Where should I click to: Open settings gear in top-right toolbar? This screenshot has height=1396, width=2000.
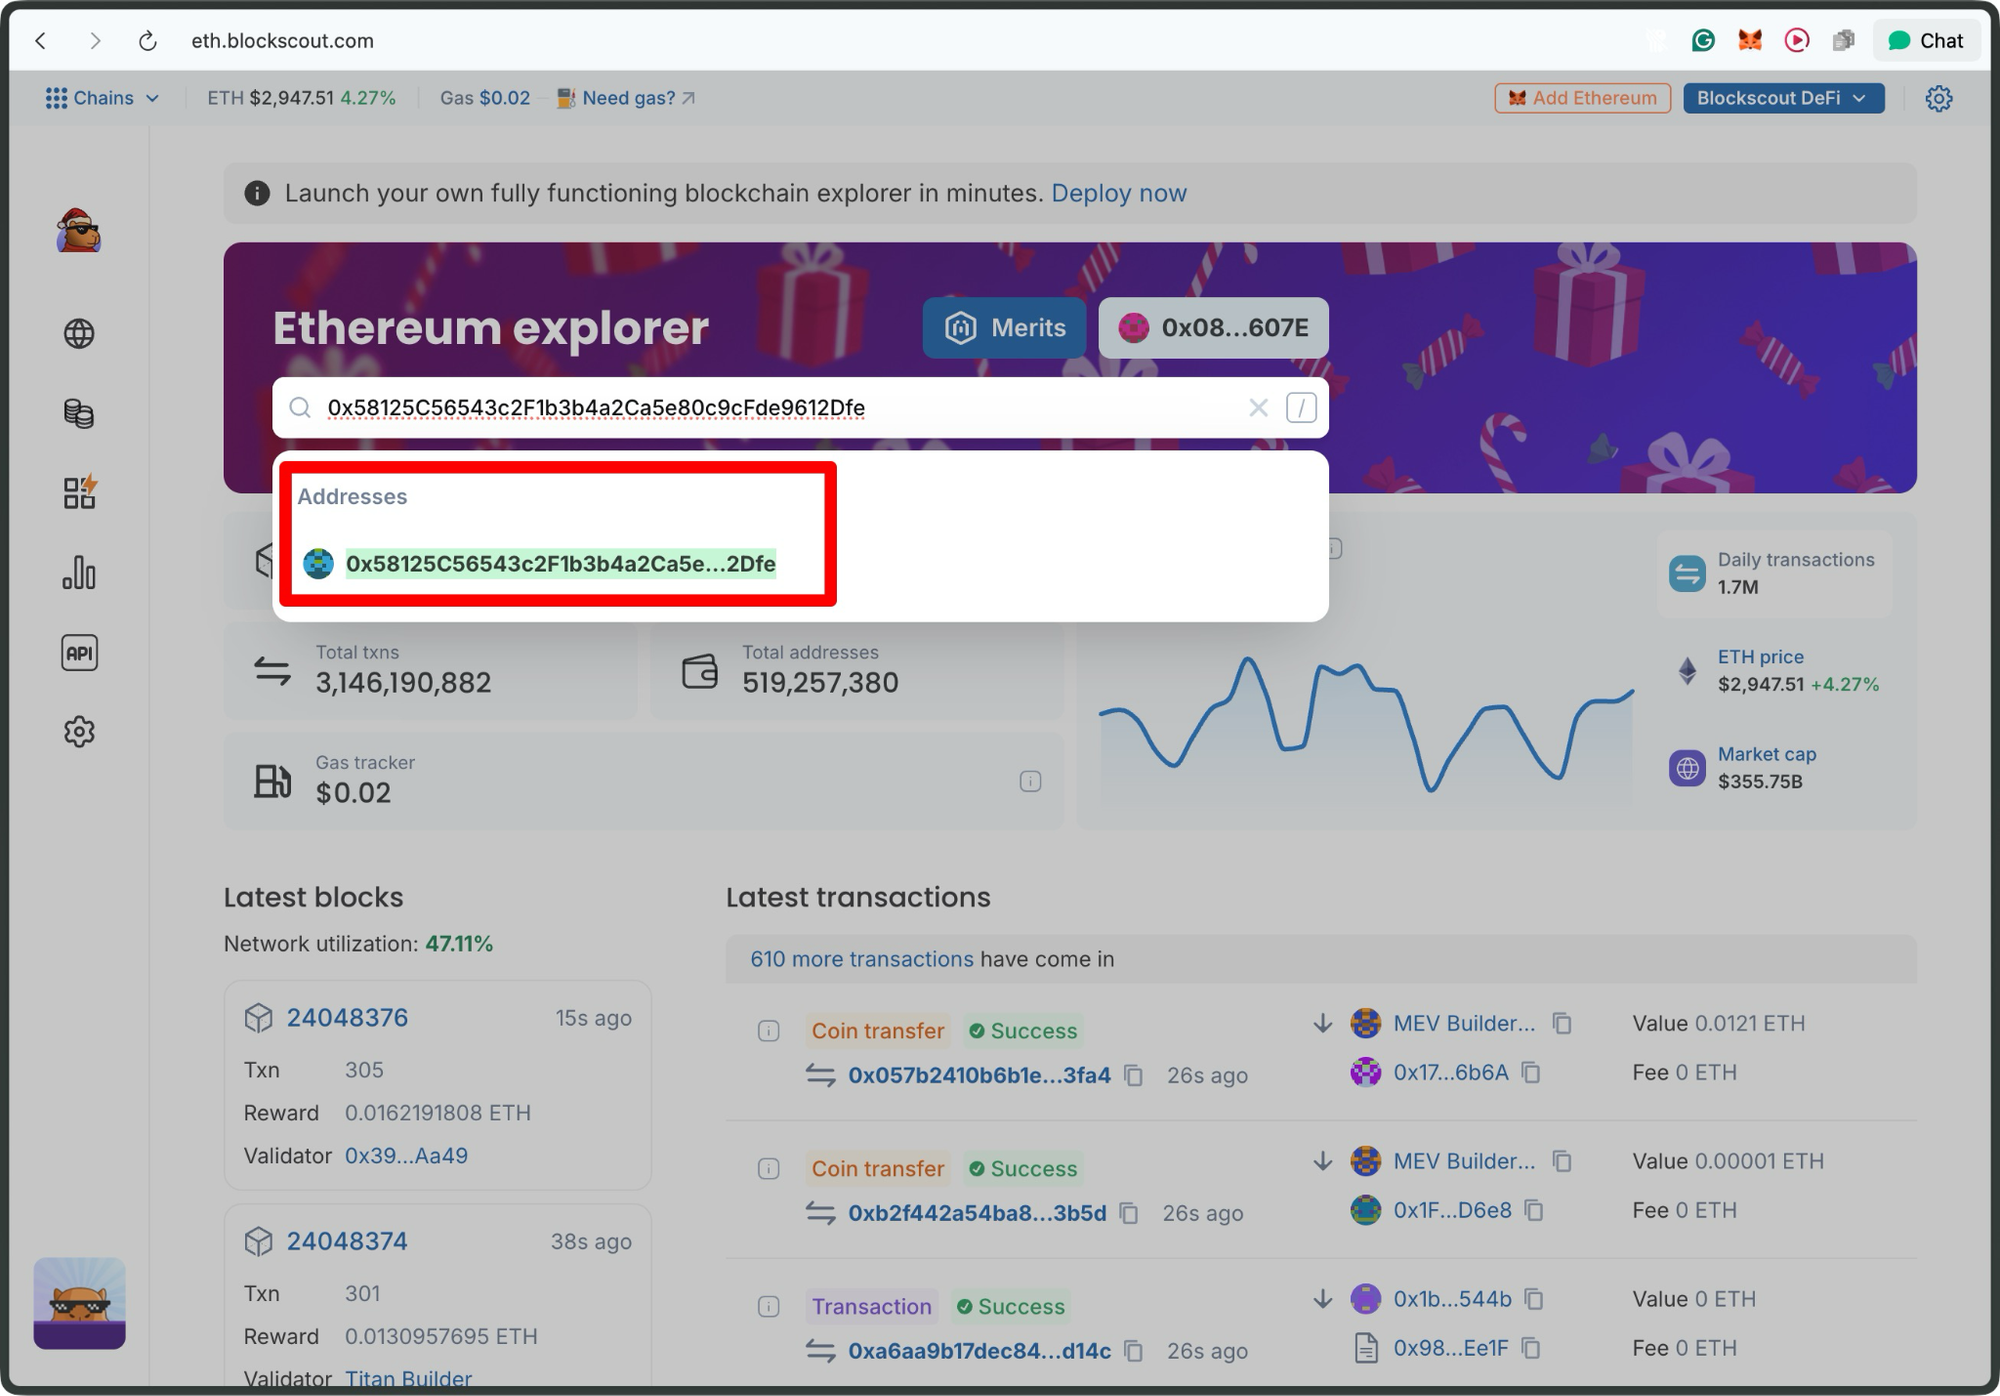1939,97
